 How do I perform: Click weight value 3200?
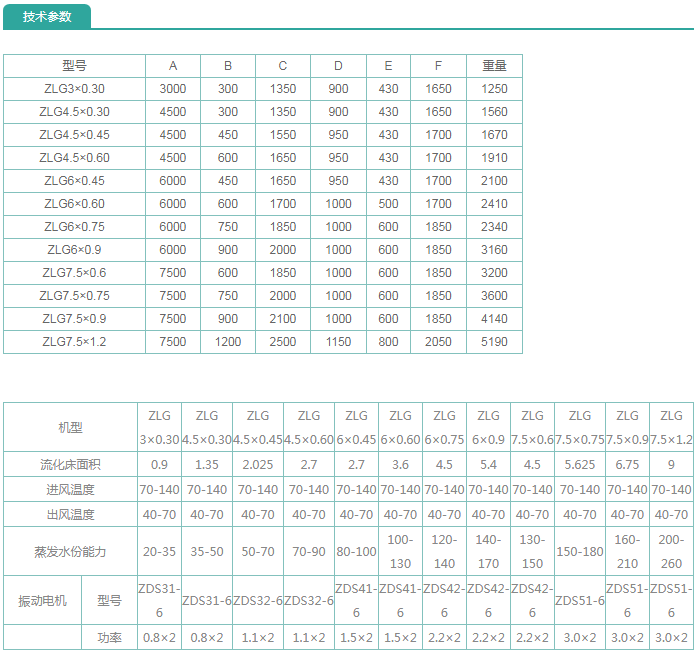pyautogui.click(x=494, y=273)
